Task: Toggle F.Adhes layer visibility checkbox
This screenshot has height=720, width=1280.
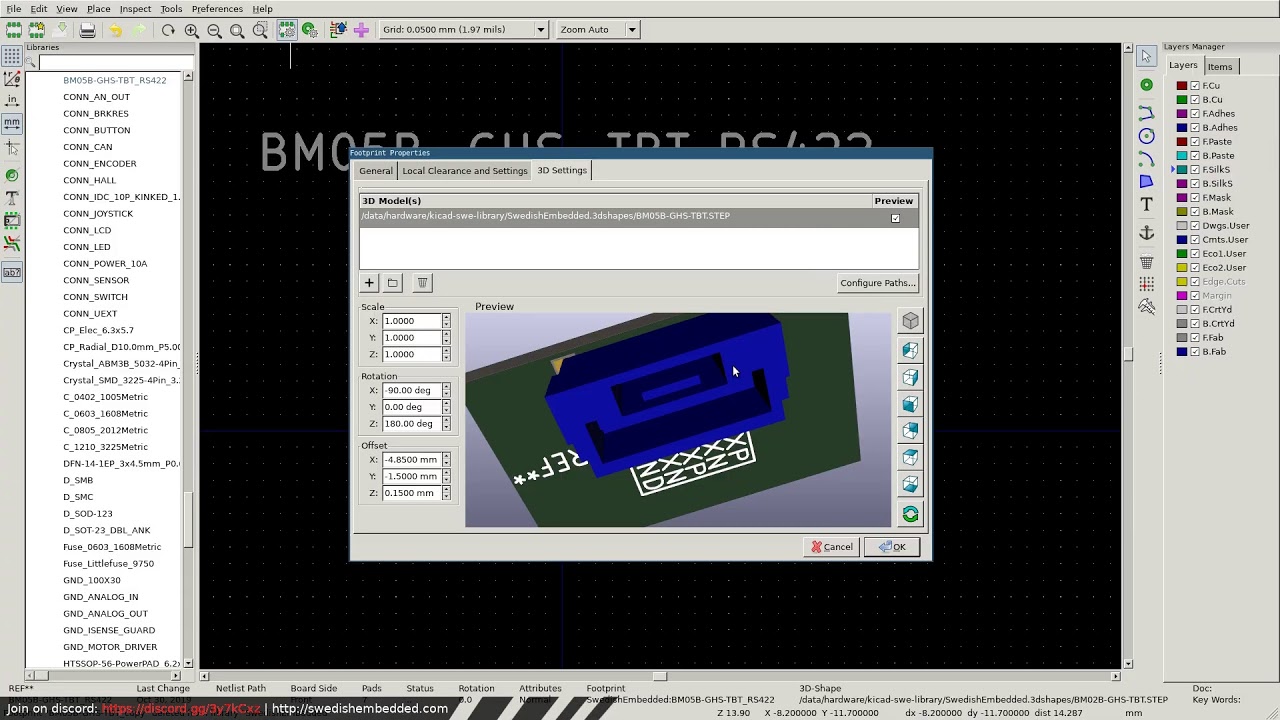Action: click(x=1195, y=114)
